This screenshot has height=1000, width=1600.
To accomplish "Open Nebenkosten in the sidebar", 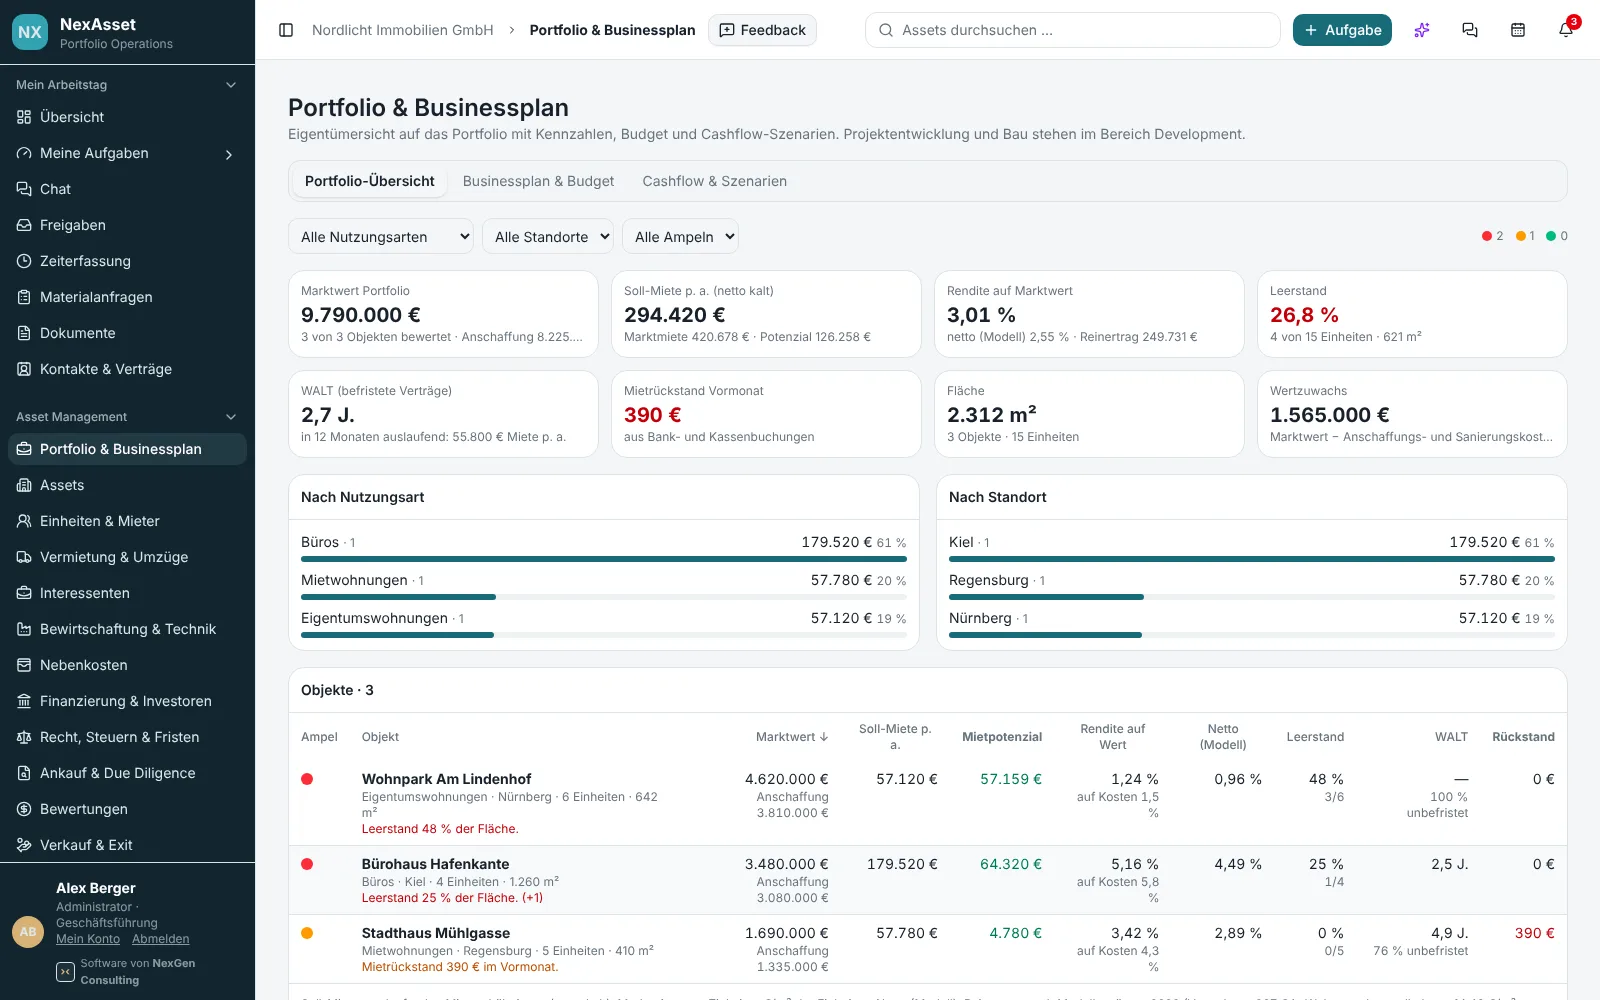I will 127,665.
